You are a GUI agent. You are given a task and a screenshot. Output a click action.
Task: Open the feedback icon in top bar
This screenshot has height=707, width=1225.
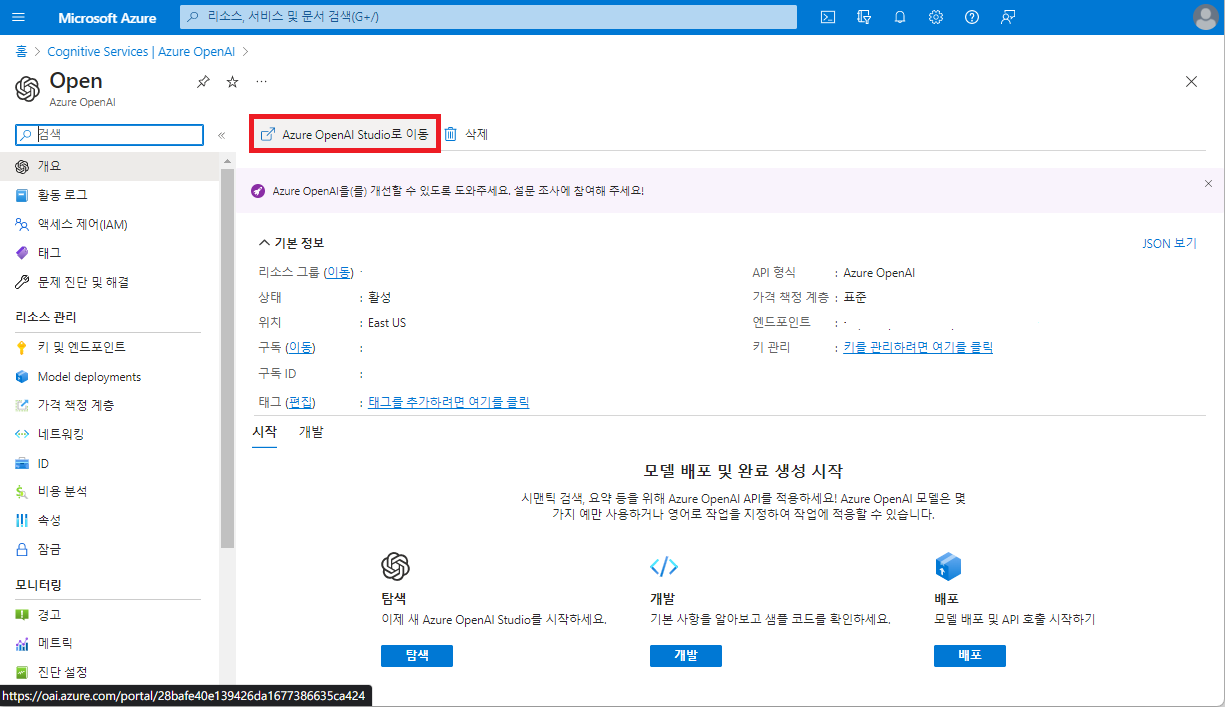(x=1008, y=17)
